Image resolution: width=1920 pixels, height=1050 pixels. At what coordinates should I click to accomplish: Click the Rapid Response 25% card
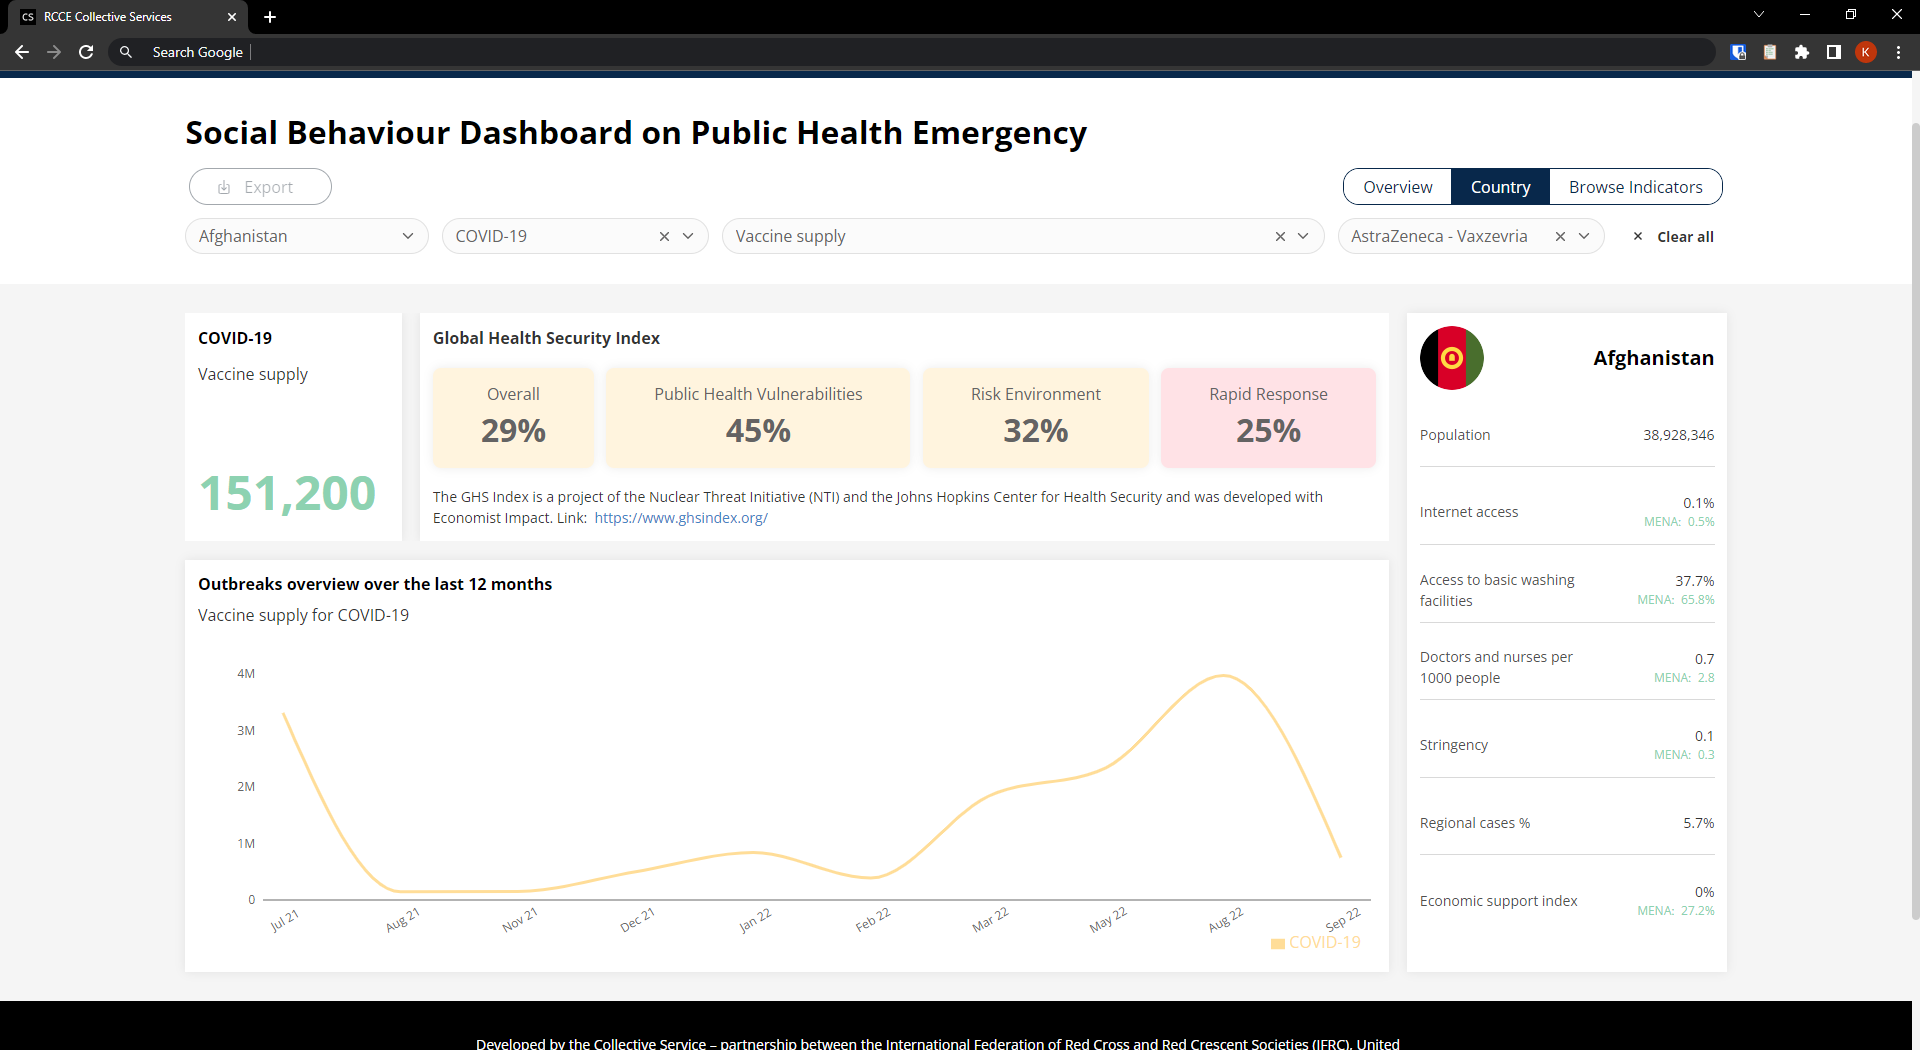pyautogui.click(x=1268, y=417)
